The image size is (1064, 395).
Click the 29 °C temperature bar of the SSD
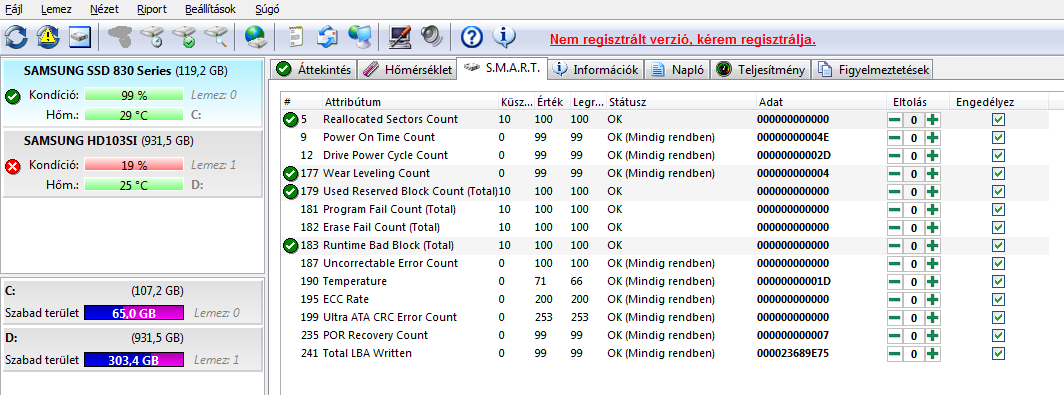click(134, 115)
